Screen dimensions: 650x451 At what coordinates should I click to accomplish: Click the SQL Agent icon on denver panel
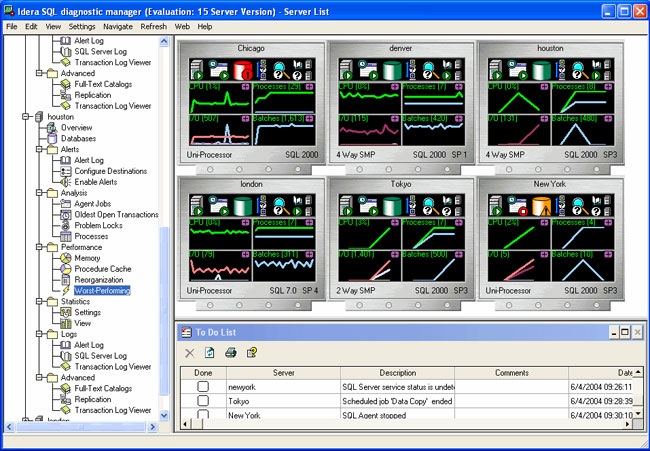click(369, 70)
